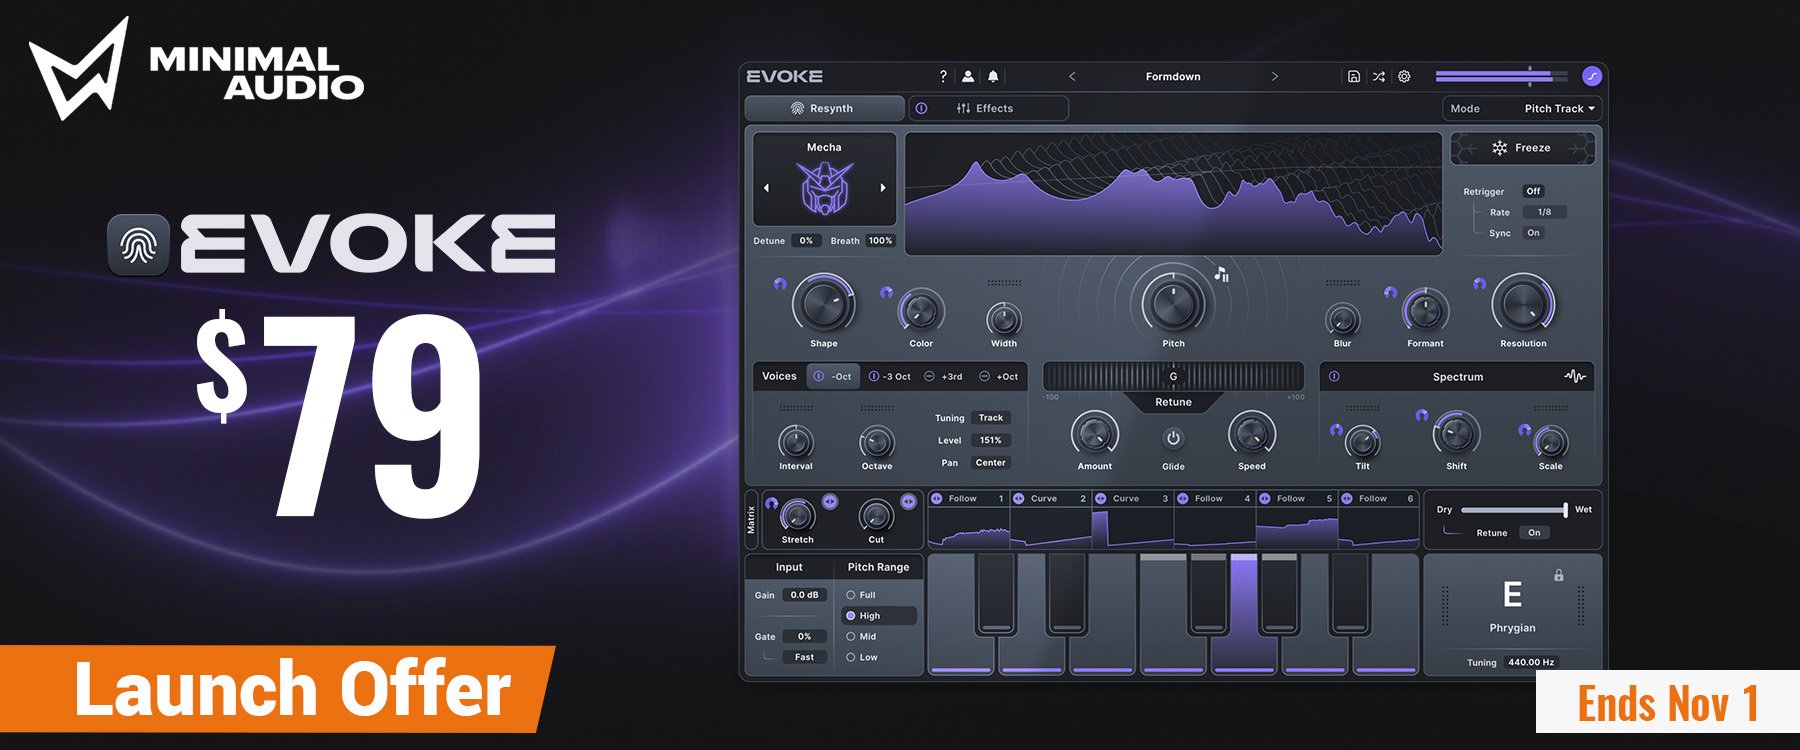Click the Glide power icon
This screenshot has height=750, width=1800.
coord(1173,438)
